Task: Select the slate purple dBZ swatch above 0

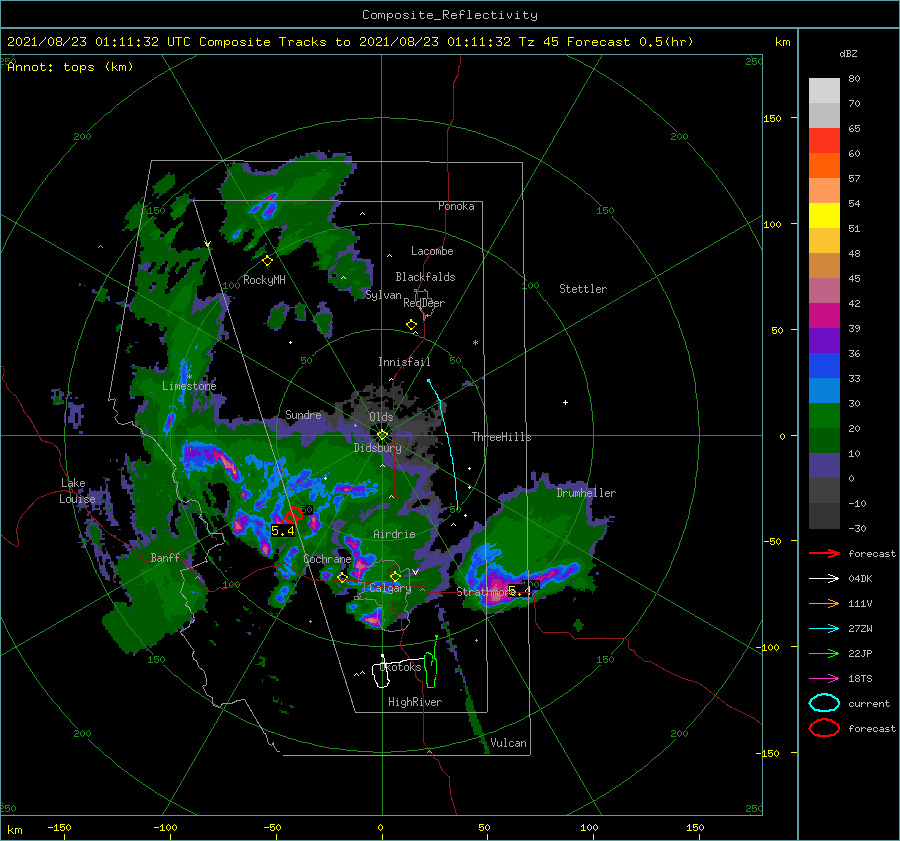Action: pyautogui.click(x=824, y=466)
